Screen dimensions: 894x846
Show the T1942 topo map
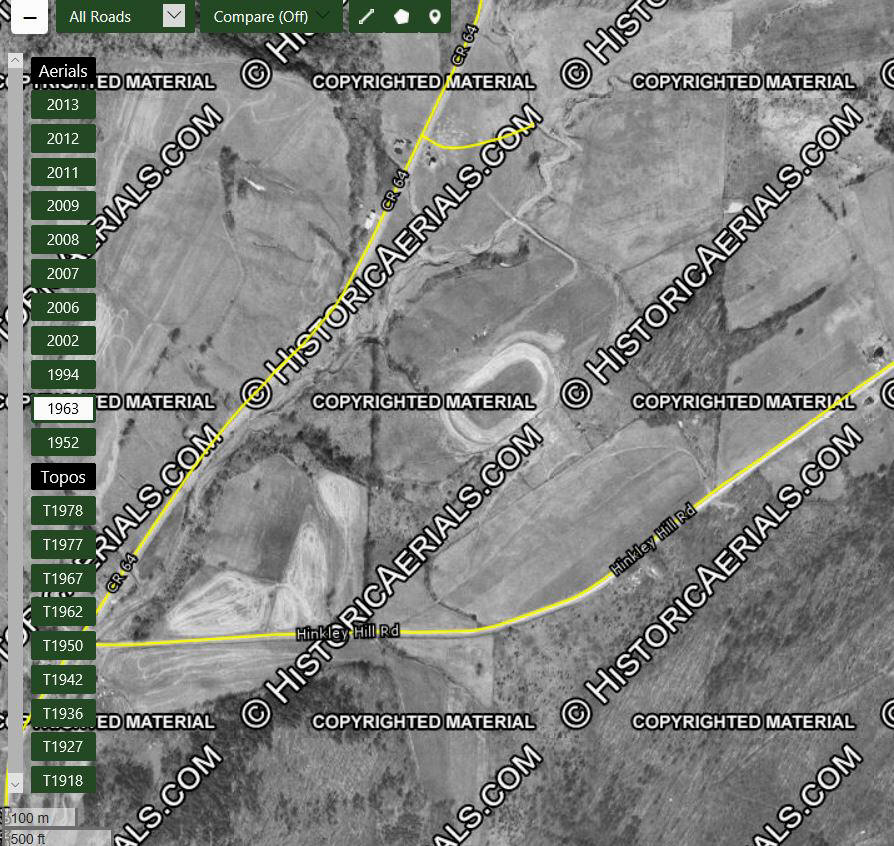63,680
